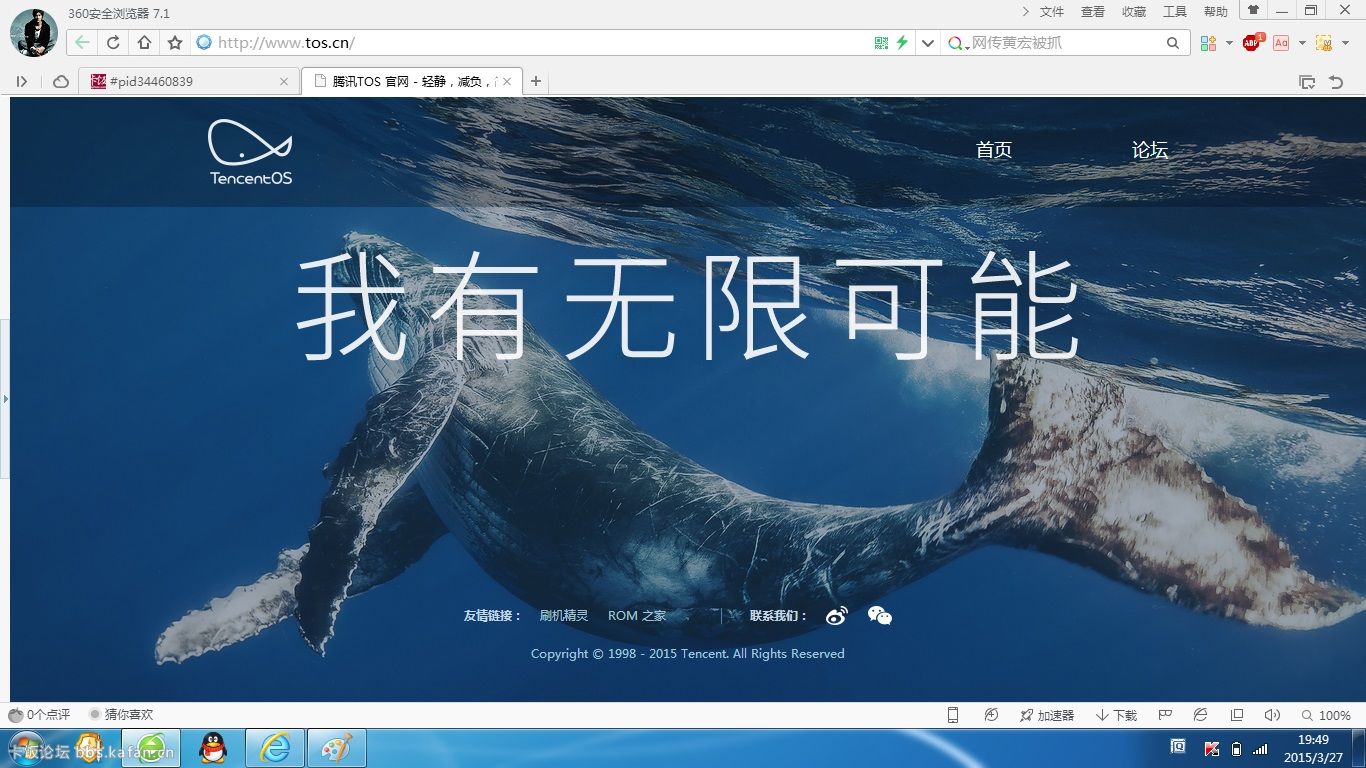Click the QQ penguin icon in taskbar
The image size is (1366, 768).
[x=213, y=748]
